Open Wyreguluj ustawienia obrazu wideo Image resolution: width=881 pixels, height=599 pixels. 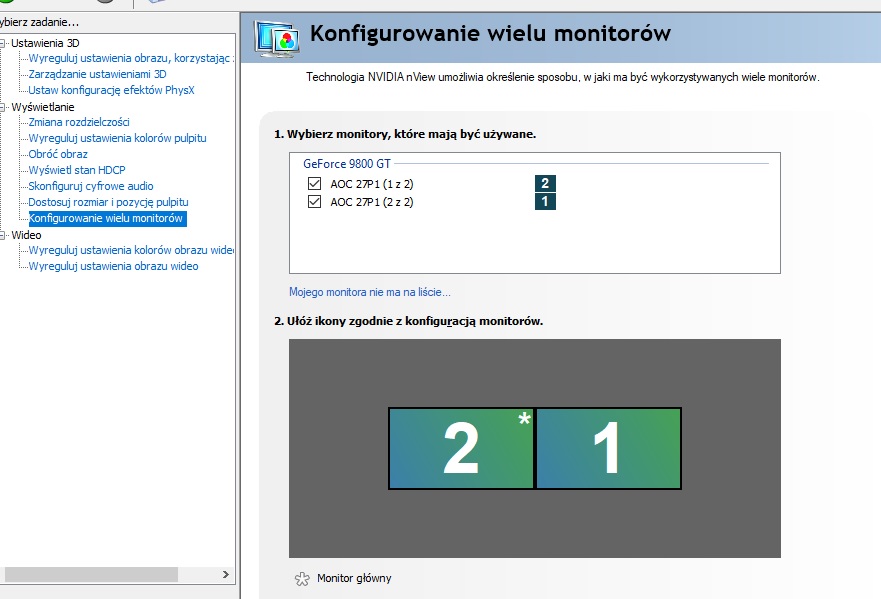pos(113,266)
